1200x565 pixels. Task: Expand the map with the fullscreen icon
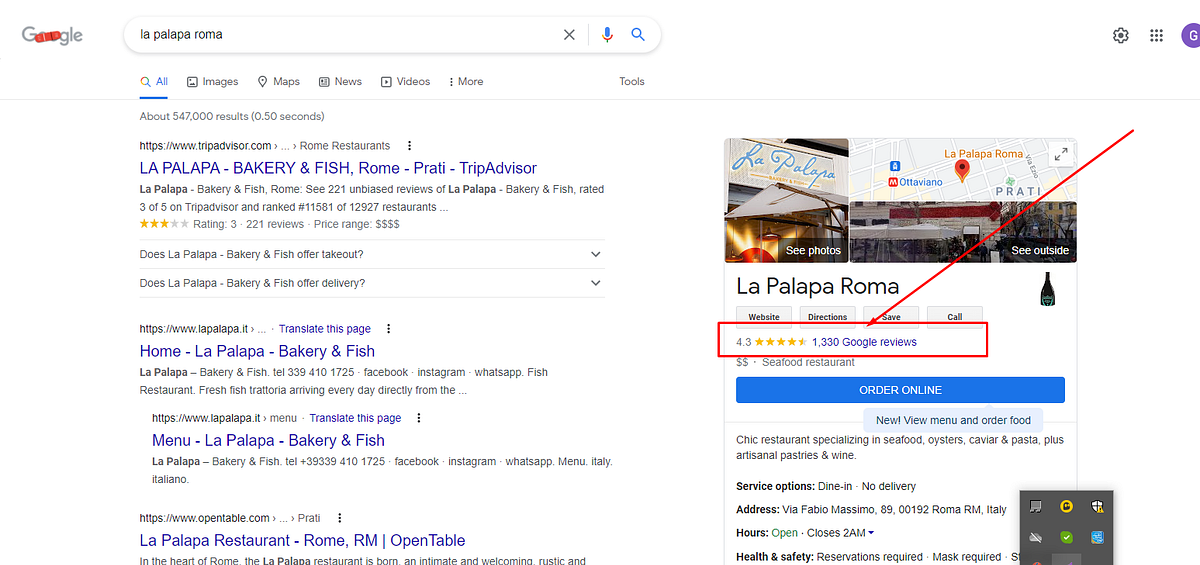1061,154
